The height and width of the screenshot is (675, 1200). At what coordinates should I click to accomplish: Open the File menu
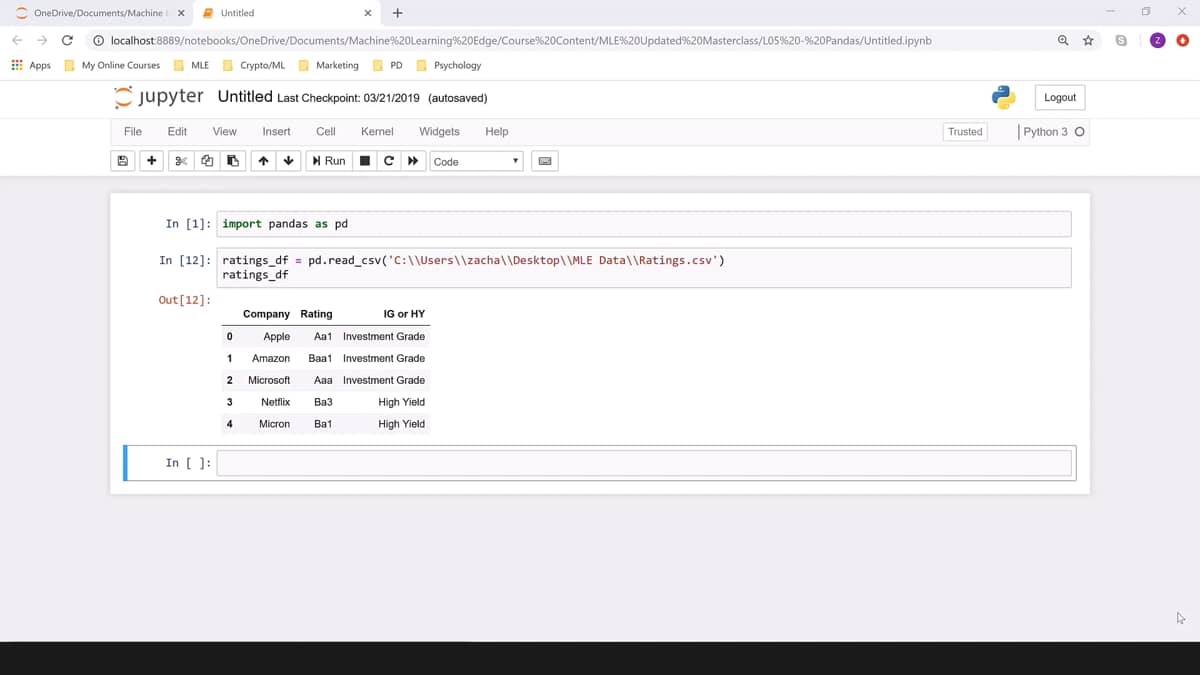tap(132, 131)
